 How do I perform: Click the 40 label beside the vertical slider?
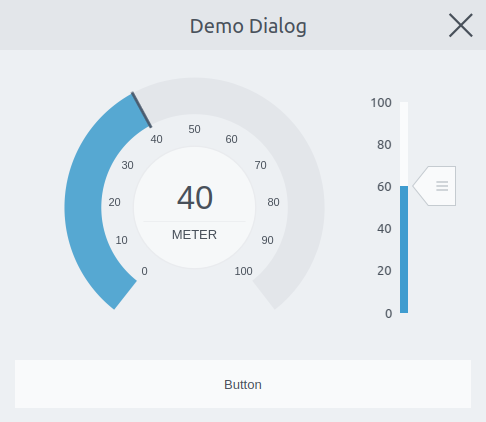tap(384, 229)
